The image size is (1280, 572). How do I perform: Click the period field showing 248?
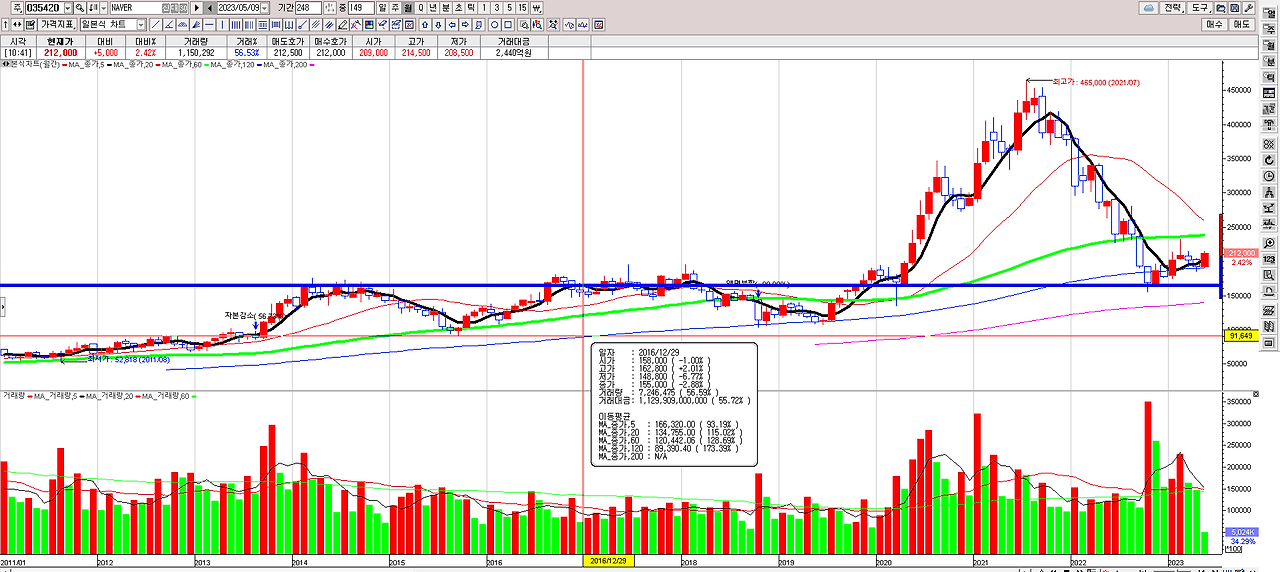308,8
